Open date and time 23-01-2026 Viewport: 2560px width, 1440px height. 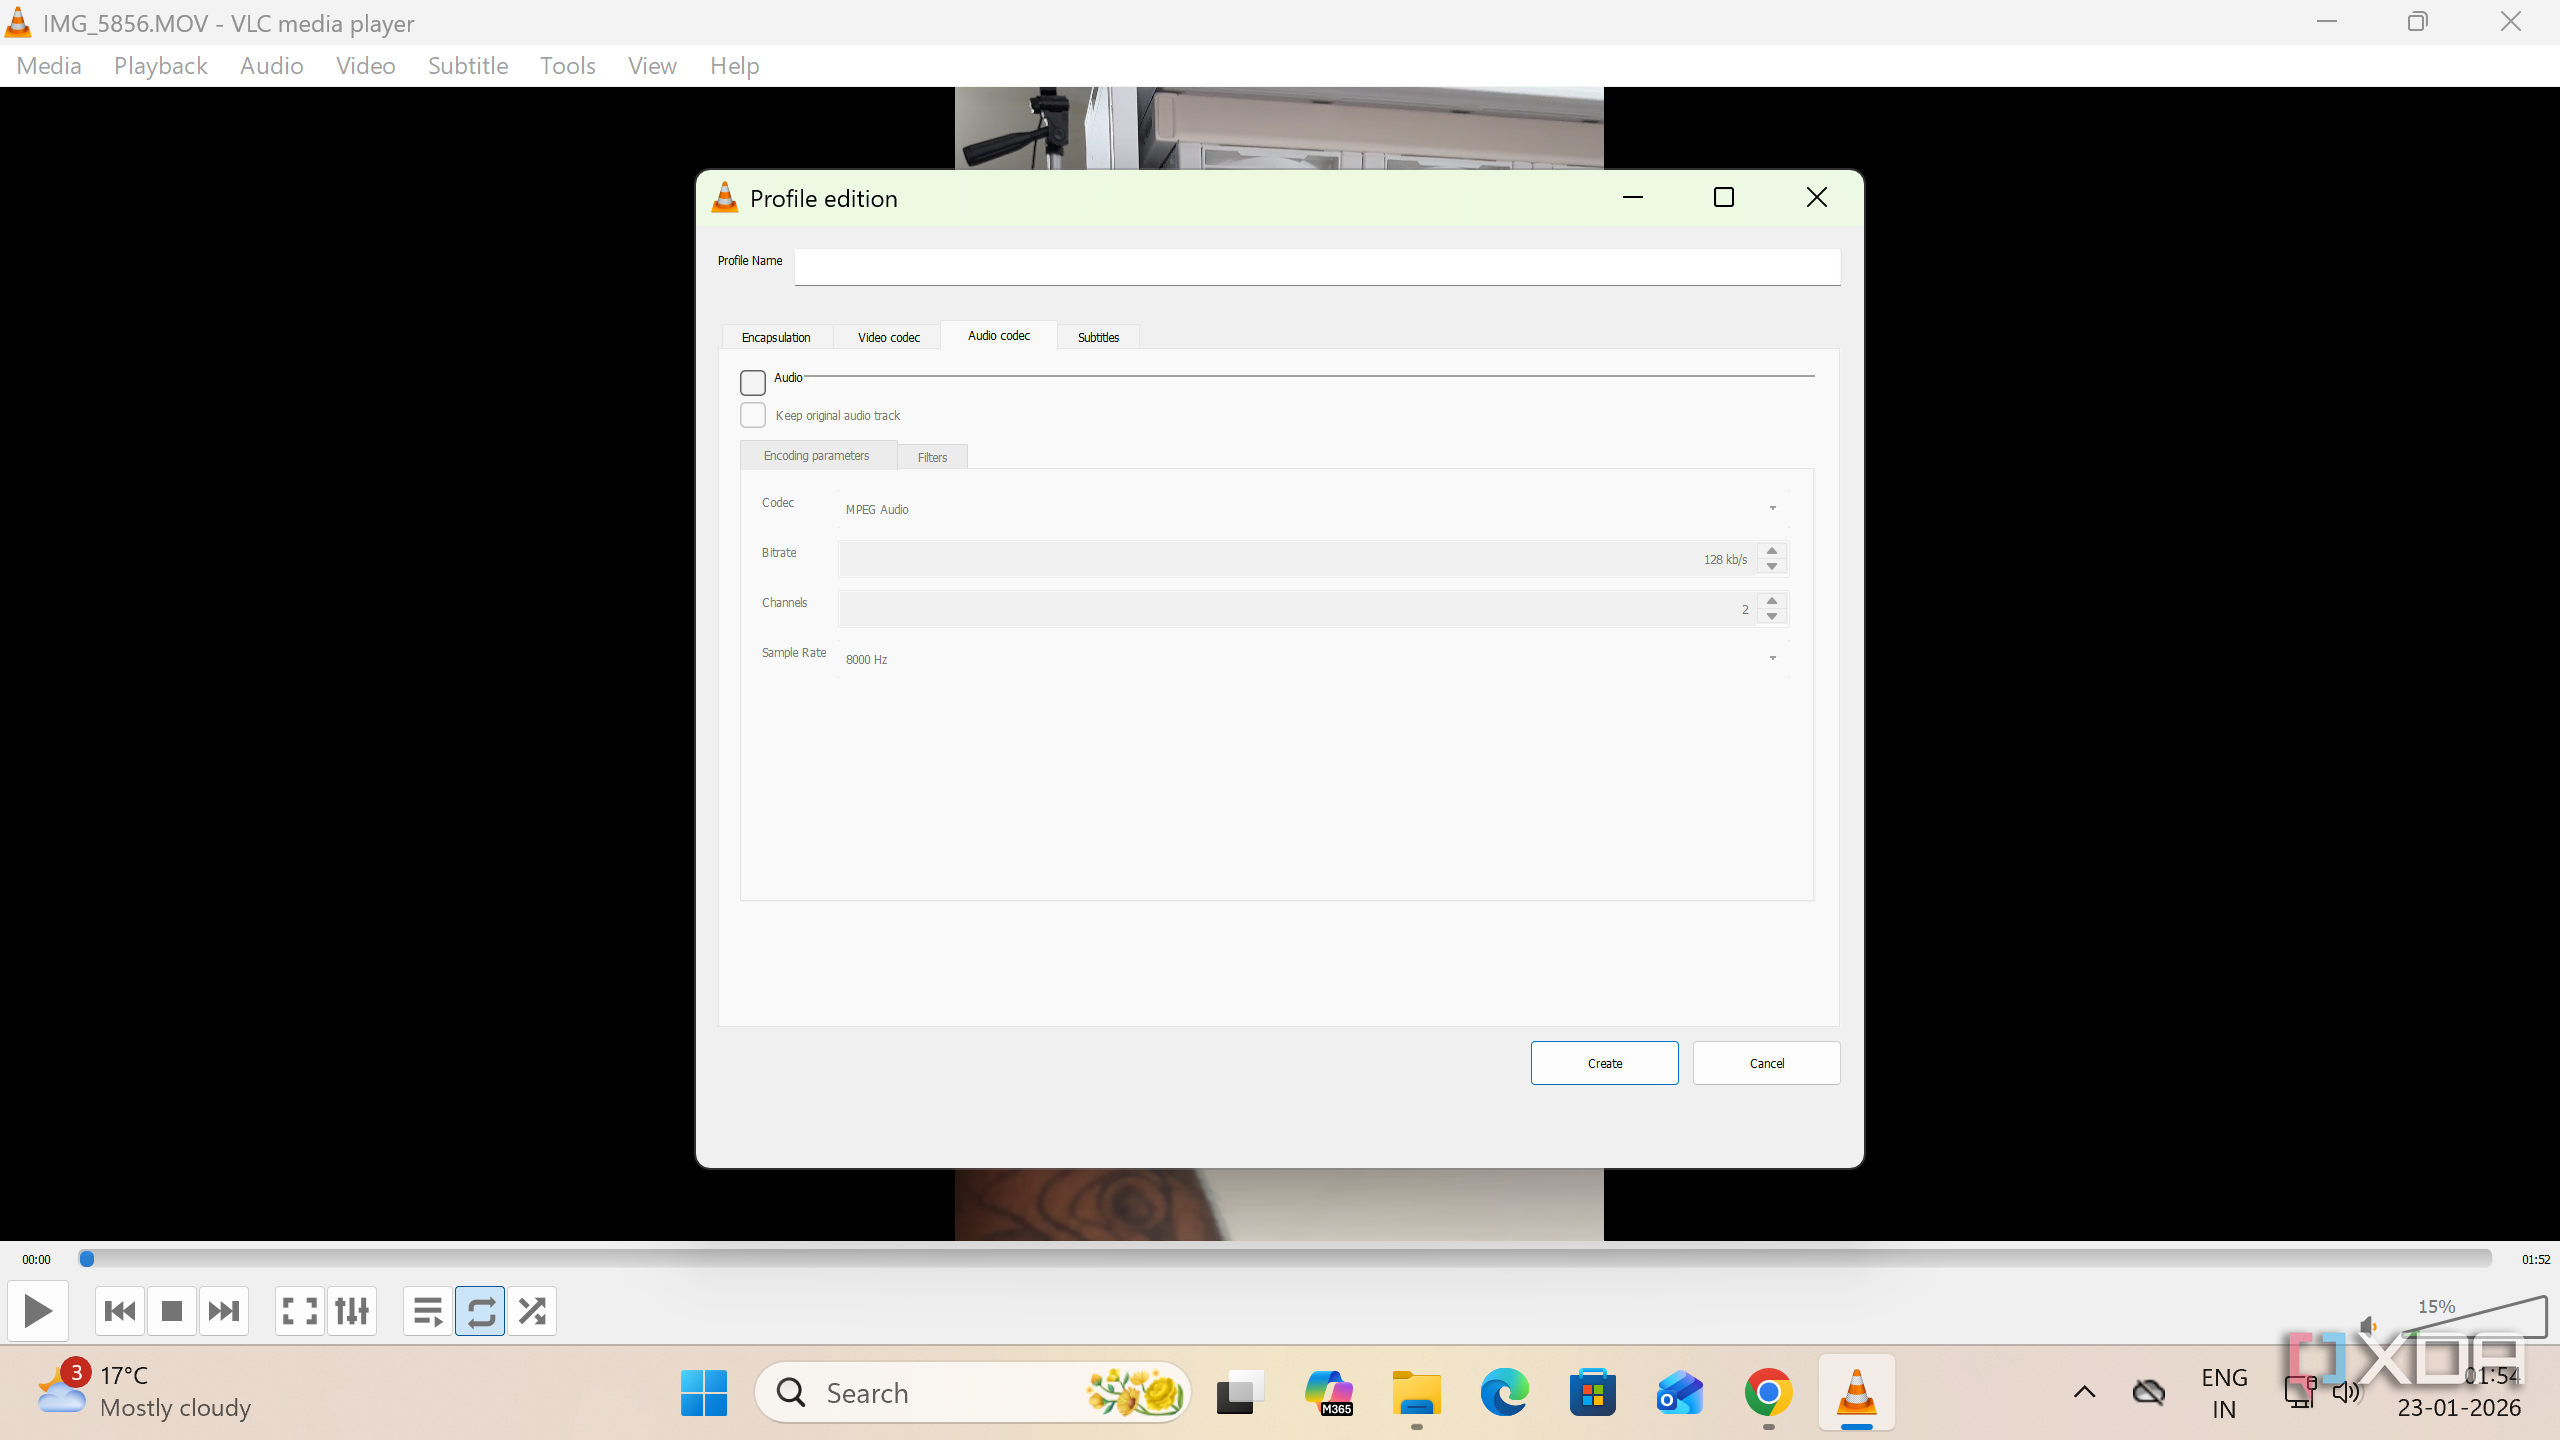pos(2459,1393)
